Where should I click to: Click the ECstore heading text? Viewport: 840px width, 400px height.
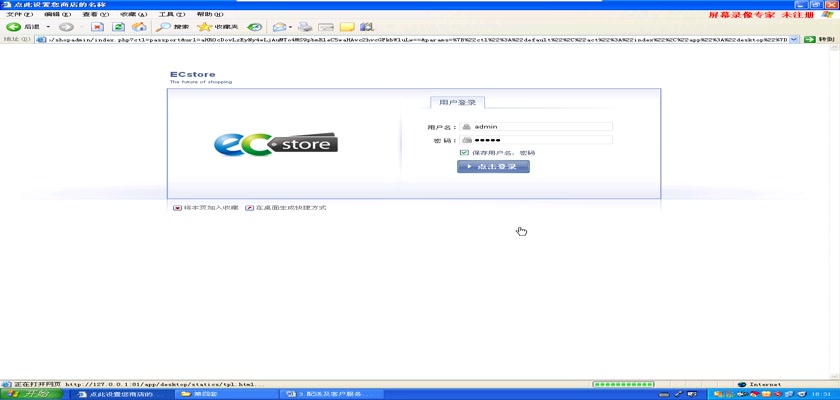(192, 74)
